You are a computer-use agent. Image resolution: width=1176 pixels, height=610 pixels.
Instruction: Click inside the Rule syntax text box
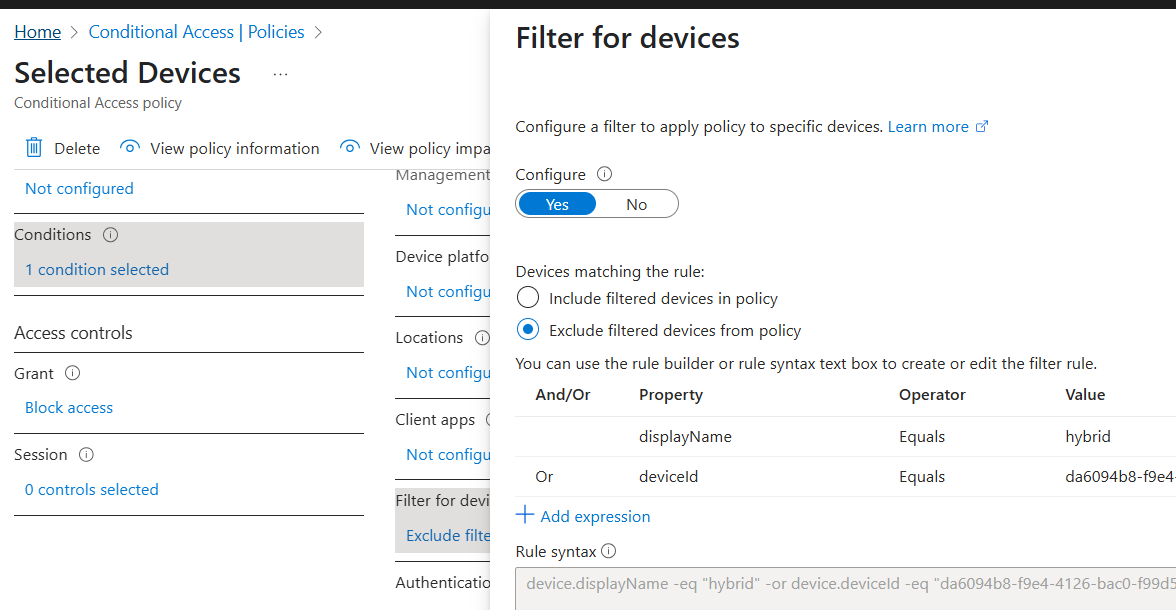click(x=845, y=588)
